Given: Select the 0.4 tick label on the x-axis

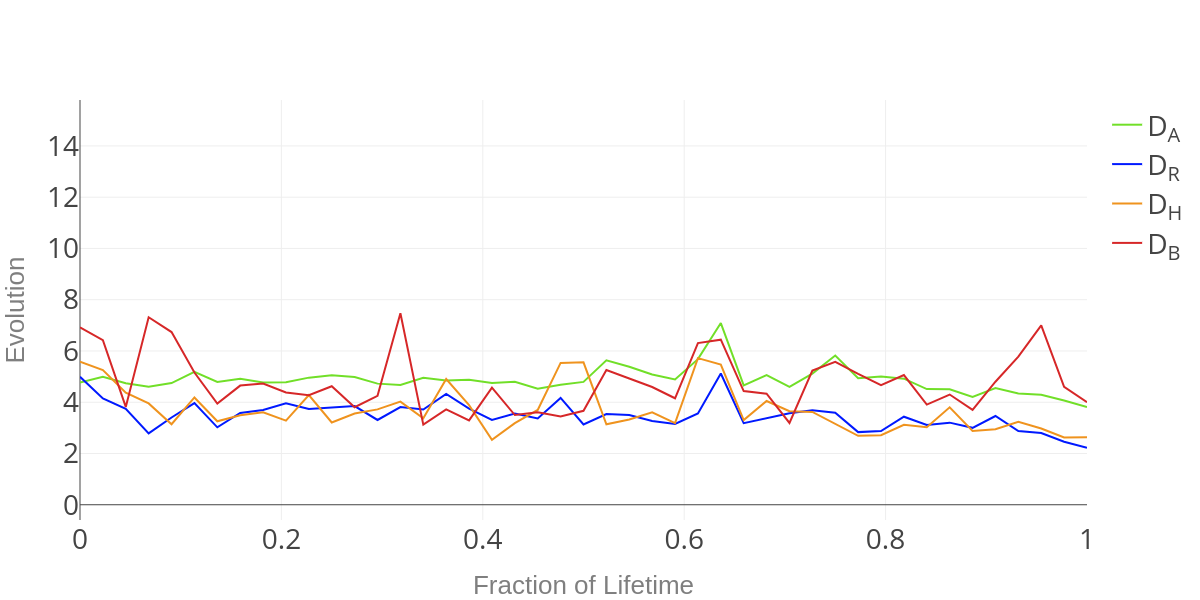Looking at the screenshot, I should [483, 540].
